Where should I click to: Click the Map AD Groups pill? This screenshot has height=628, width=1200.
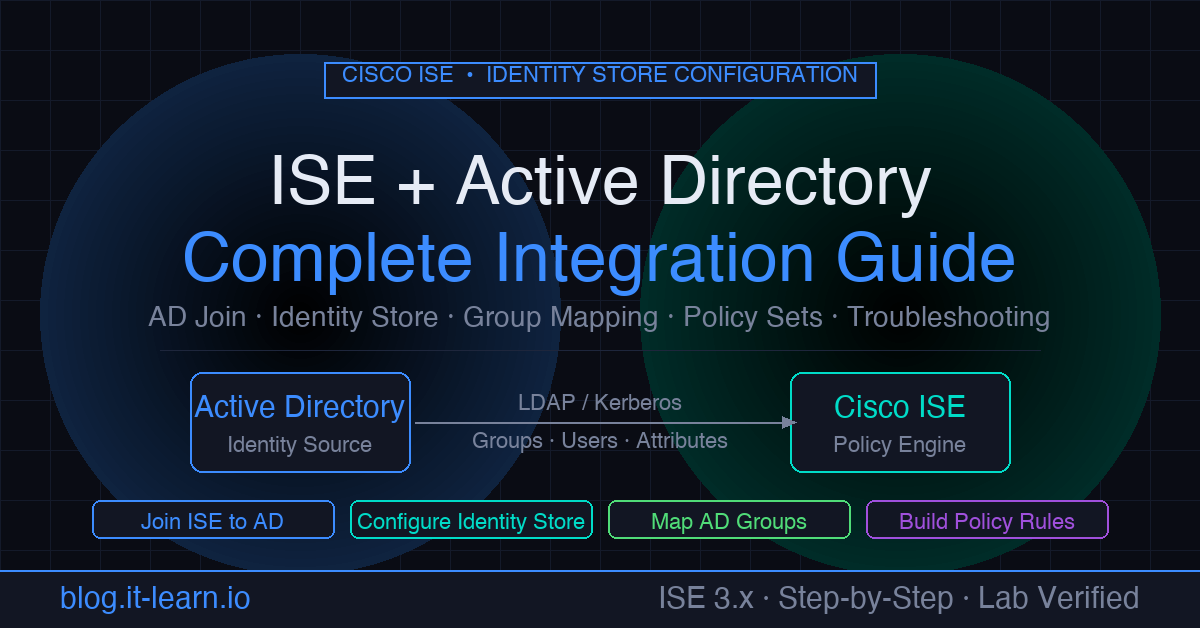point(729,520)
